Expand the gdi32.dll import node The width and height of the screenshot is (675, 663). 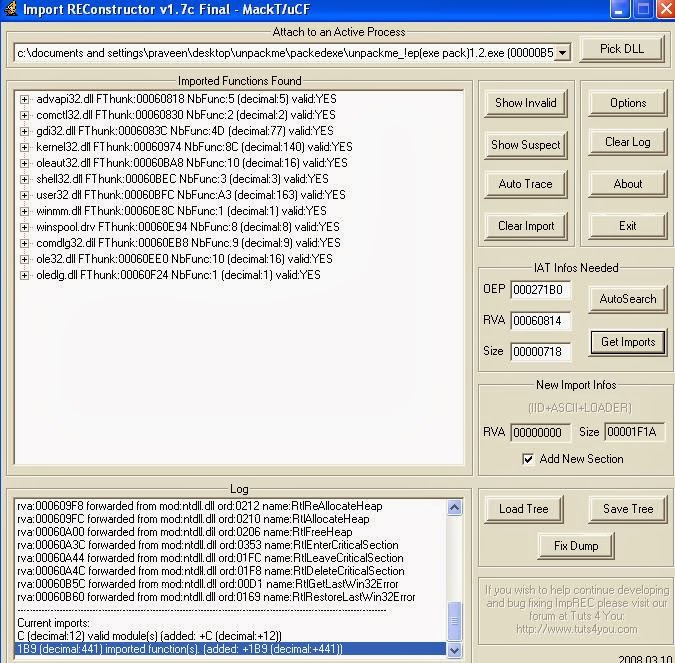25,131
